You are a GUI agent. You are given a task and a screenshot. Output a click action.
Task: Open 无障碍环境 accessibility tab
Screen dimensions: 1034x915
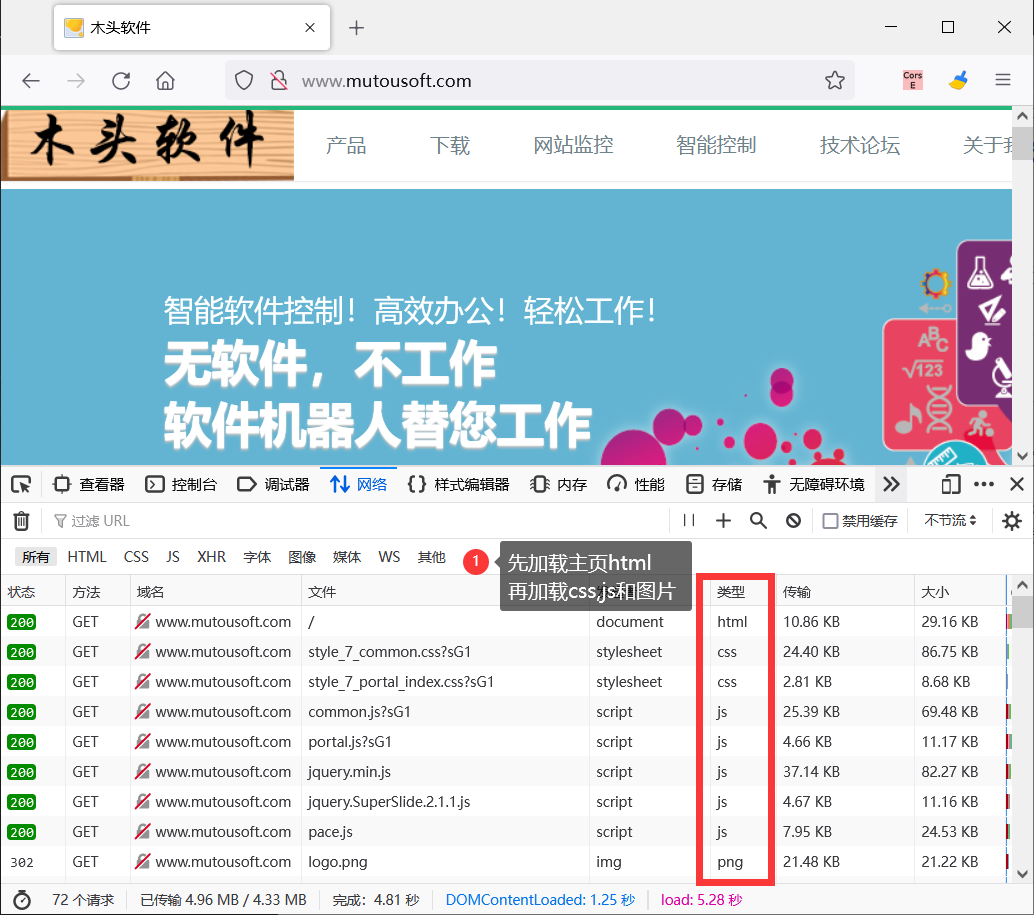814,485
